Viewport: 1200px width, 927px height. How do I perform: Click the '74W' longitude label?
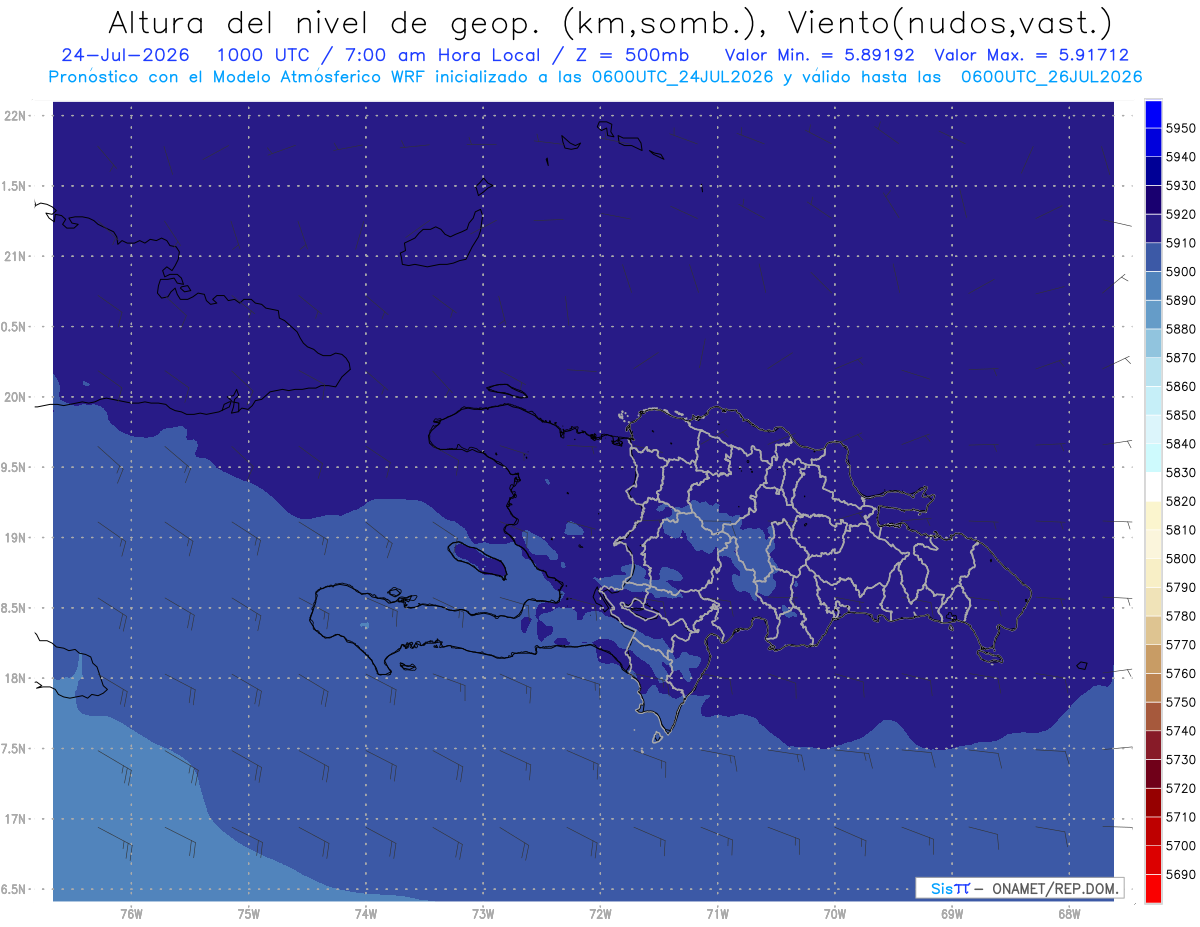click(x=366, y=913)
